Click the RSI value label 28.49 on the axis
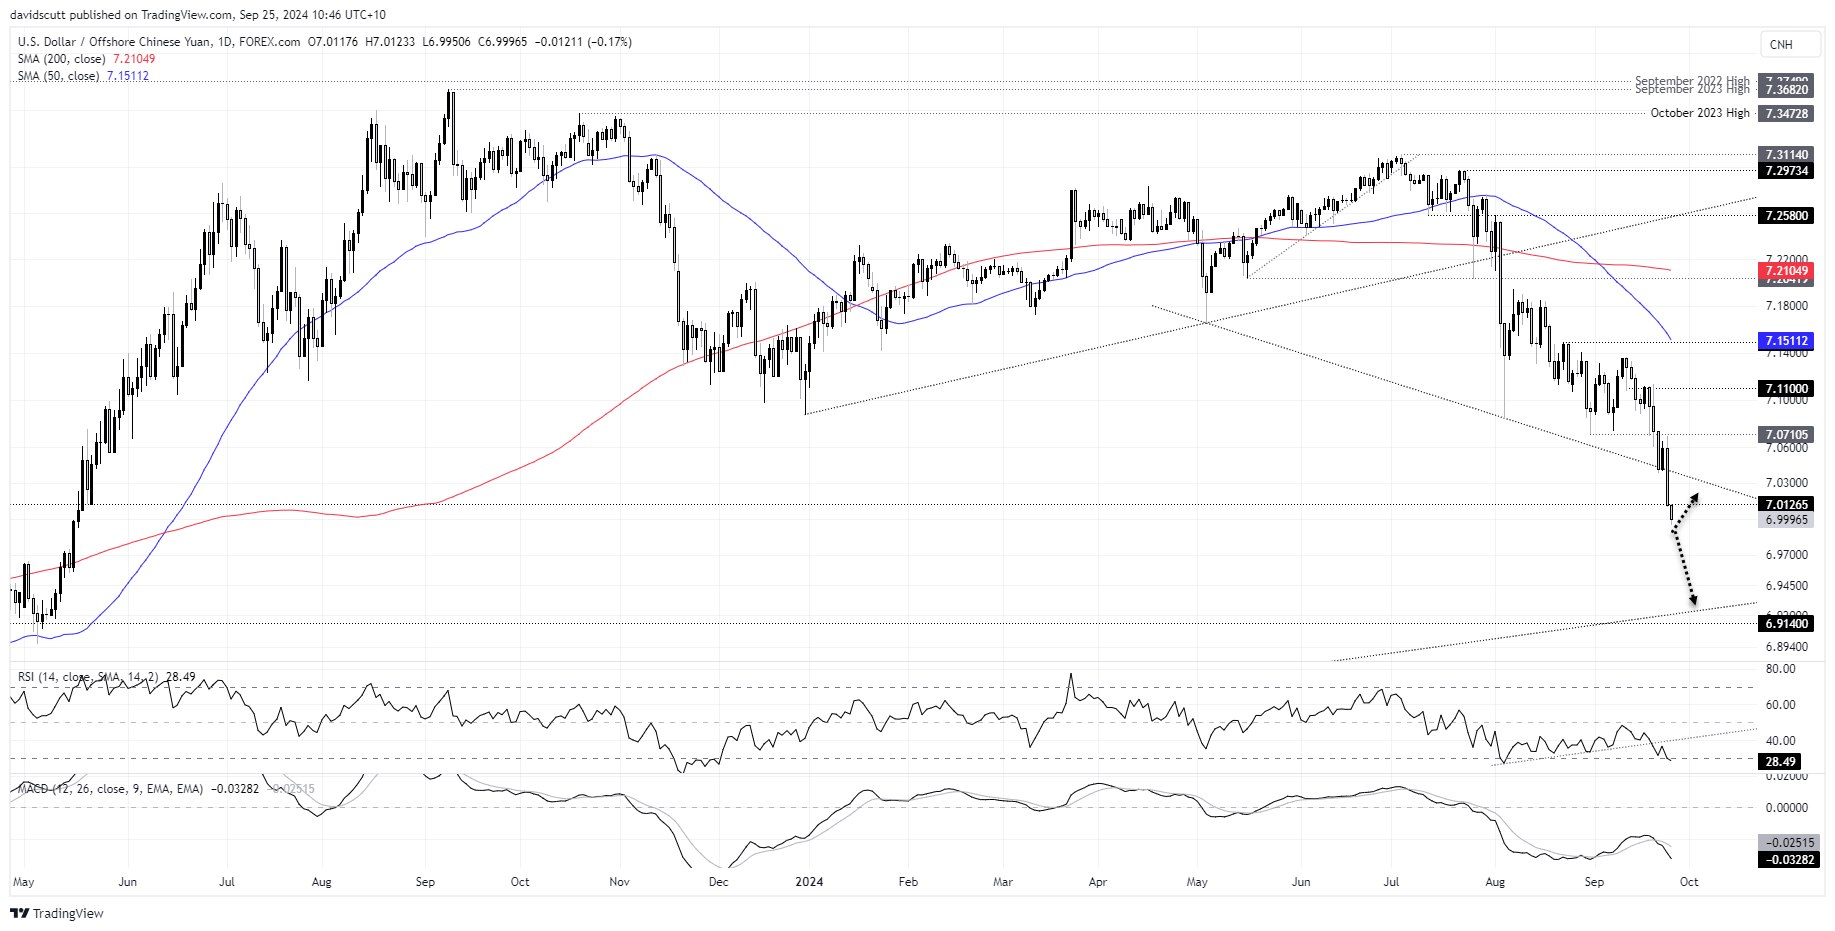The width and height of the screenshot is (1835, 931). pos(1780,762)
